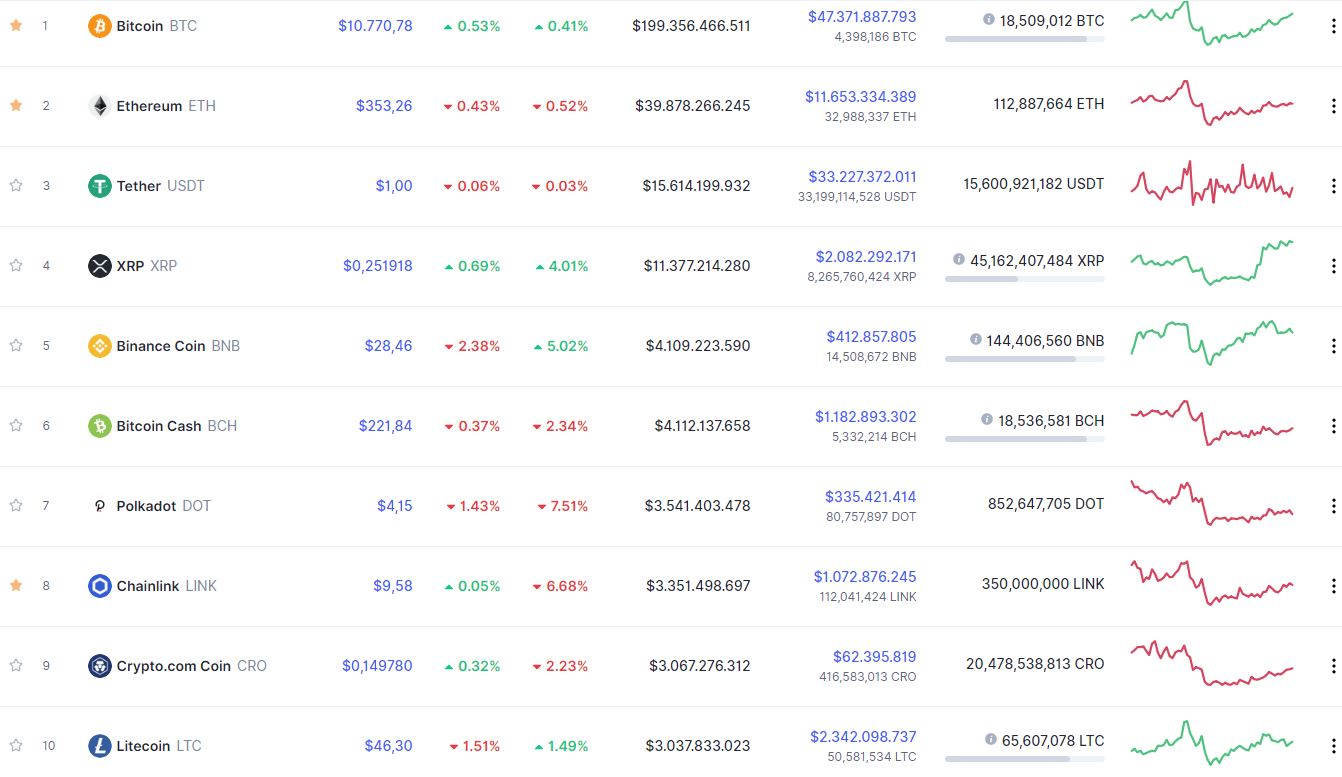
Task: Click the Bitcoin Cash green logo icon
Action: (99, 426)
